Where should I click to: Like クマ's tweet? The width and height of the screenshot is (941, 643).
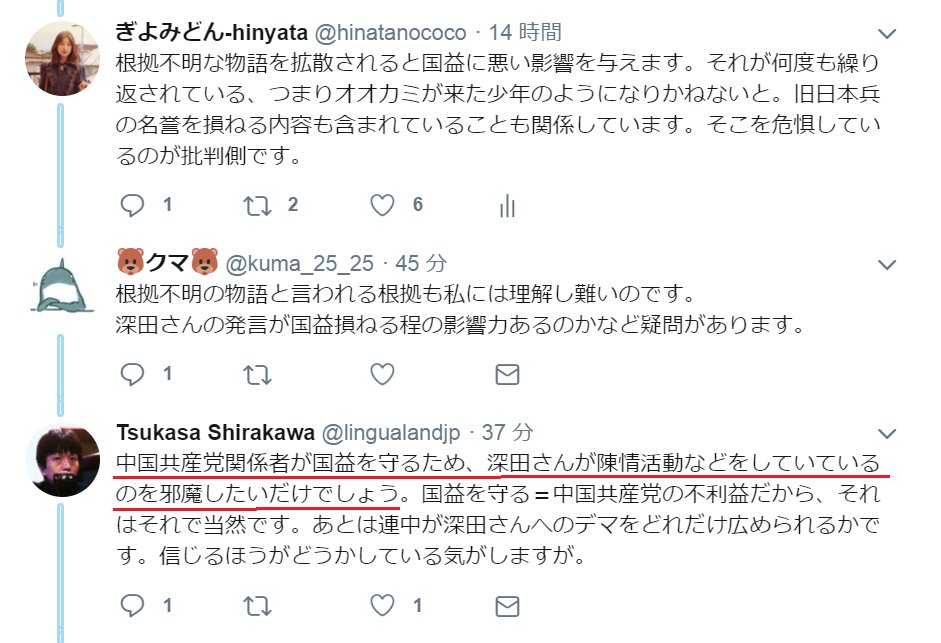(x=382, y=374)
